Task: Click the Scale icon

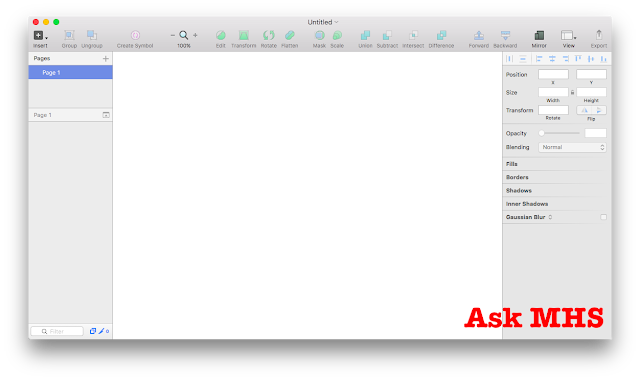Action: pos(337,35)
